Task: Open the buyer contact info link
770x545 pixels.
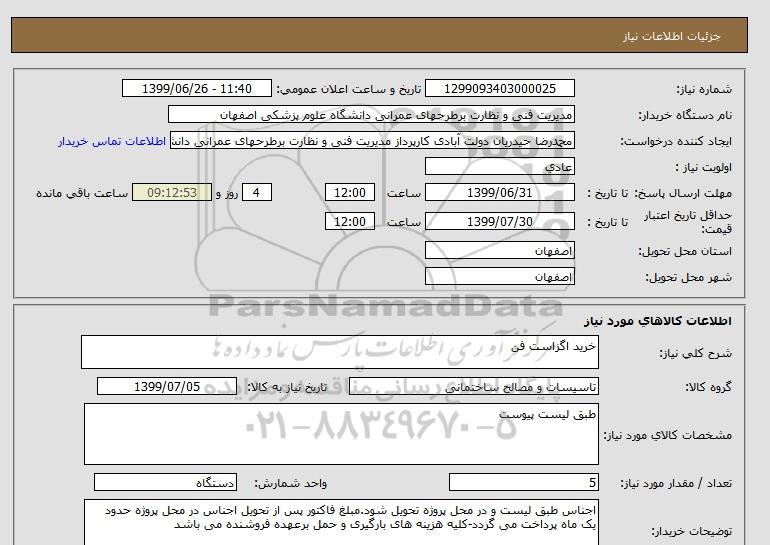Action: (x=112, y=141)
